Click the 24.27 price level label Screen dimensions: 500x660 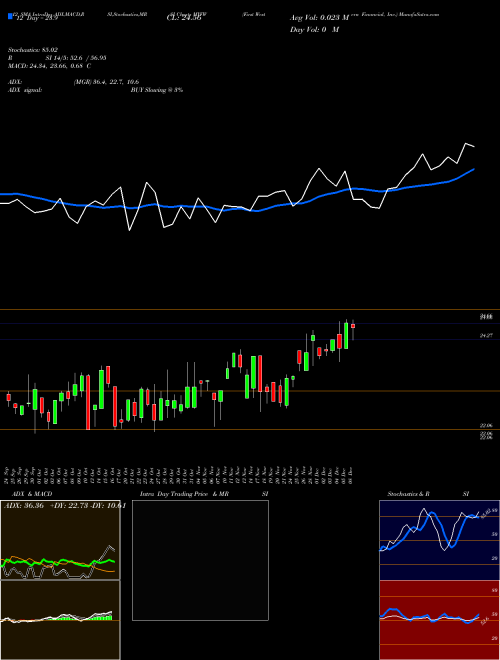pyautogui.click(x=486, y=335)
